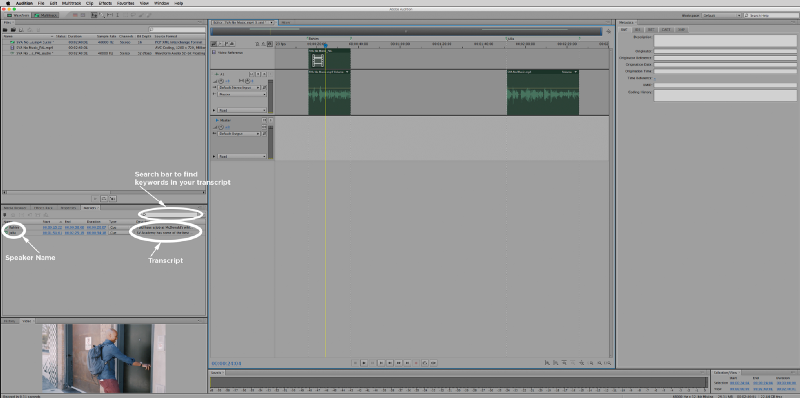
Task: Show the Effects track controls icon
Action: point(220,44)
